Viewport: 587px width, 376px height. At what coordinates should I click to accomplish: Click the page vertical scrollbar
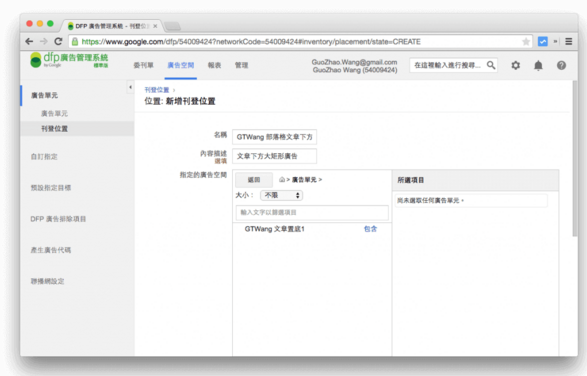[575, 158]
